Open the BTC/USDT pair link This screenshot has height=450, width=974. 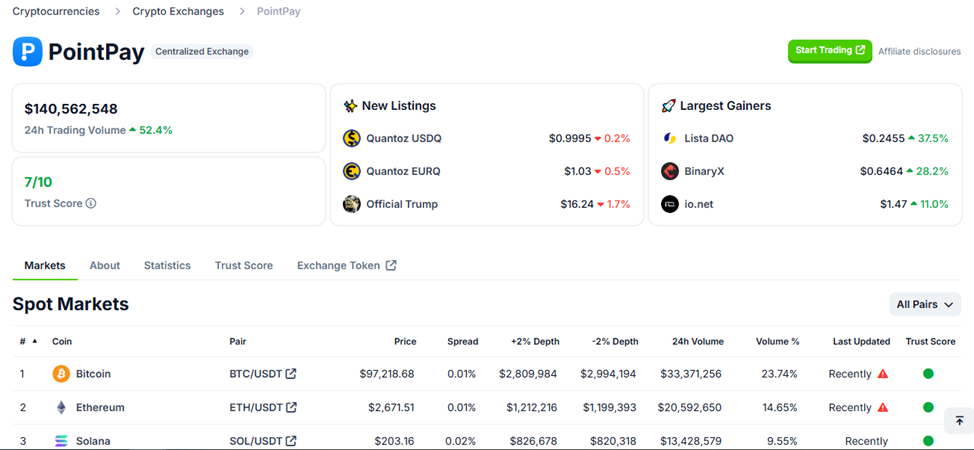[262, 374]
